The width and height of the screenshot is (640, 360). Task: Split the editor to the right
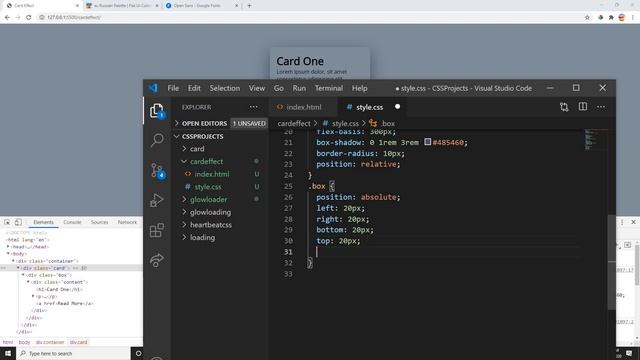click(583, 107)
